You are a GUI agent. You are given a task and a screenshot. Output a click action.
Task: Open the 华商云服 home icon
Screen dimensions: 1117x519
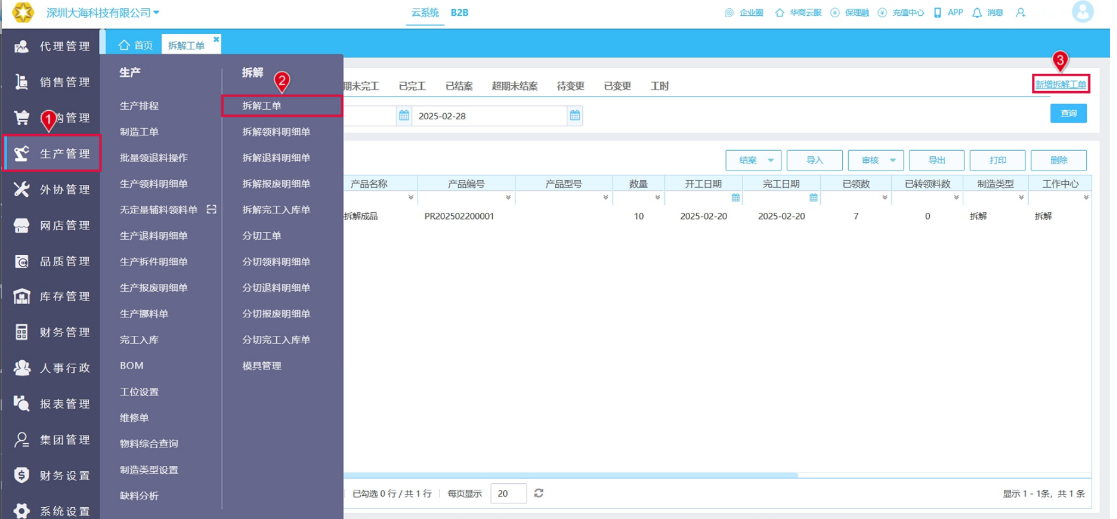[779, 13]
